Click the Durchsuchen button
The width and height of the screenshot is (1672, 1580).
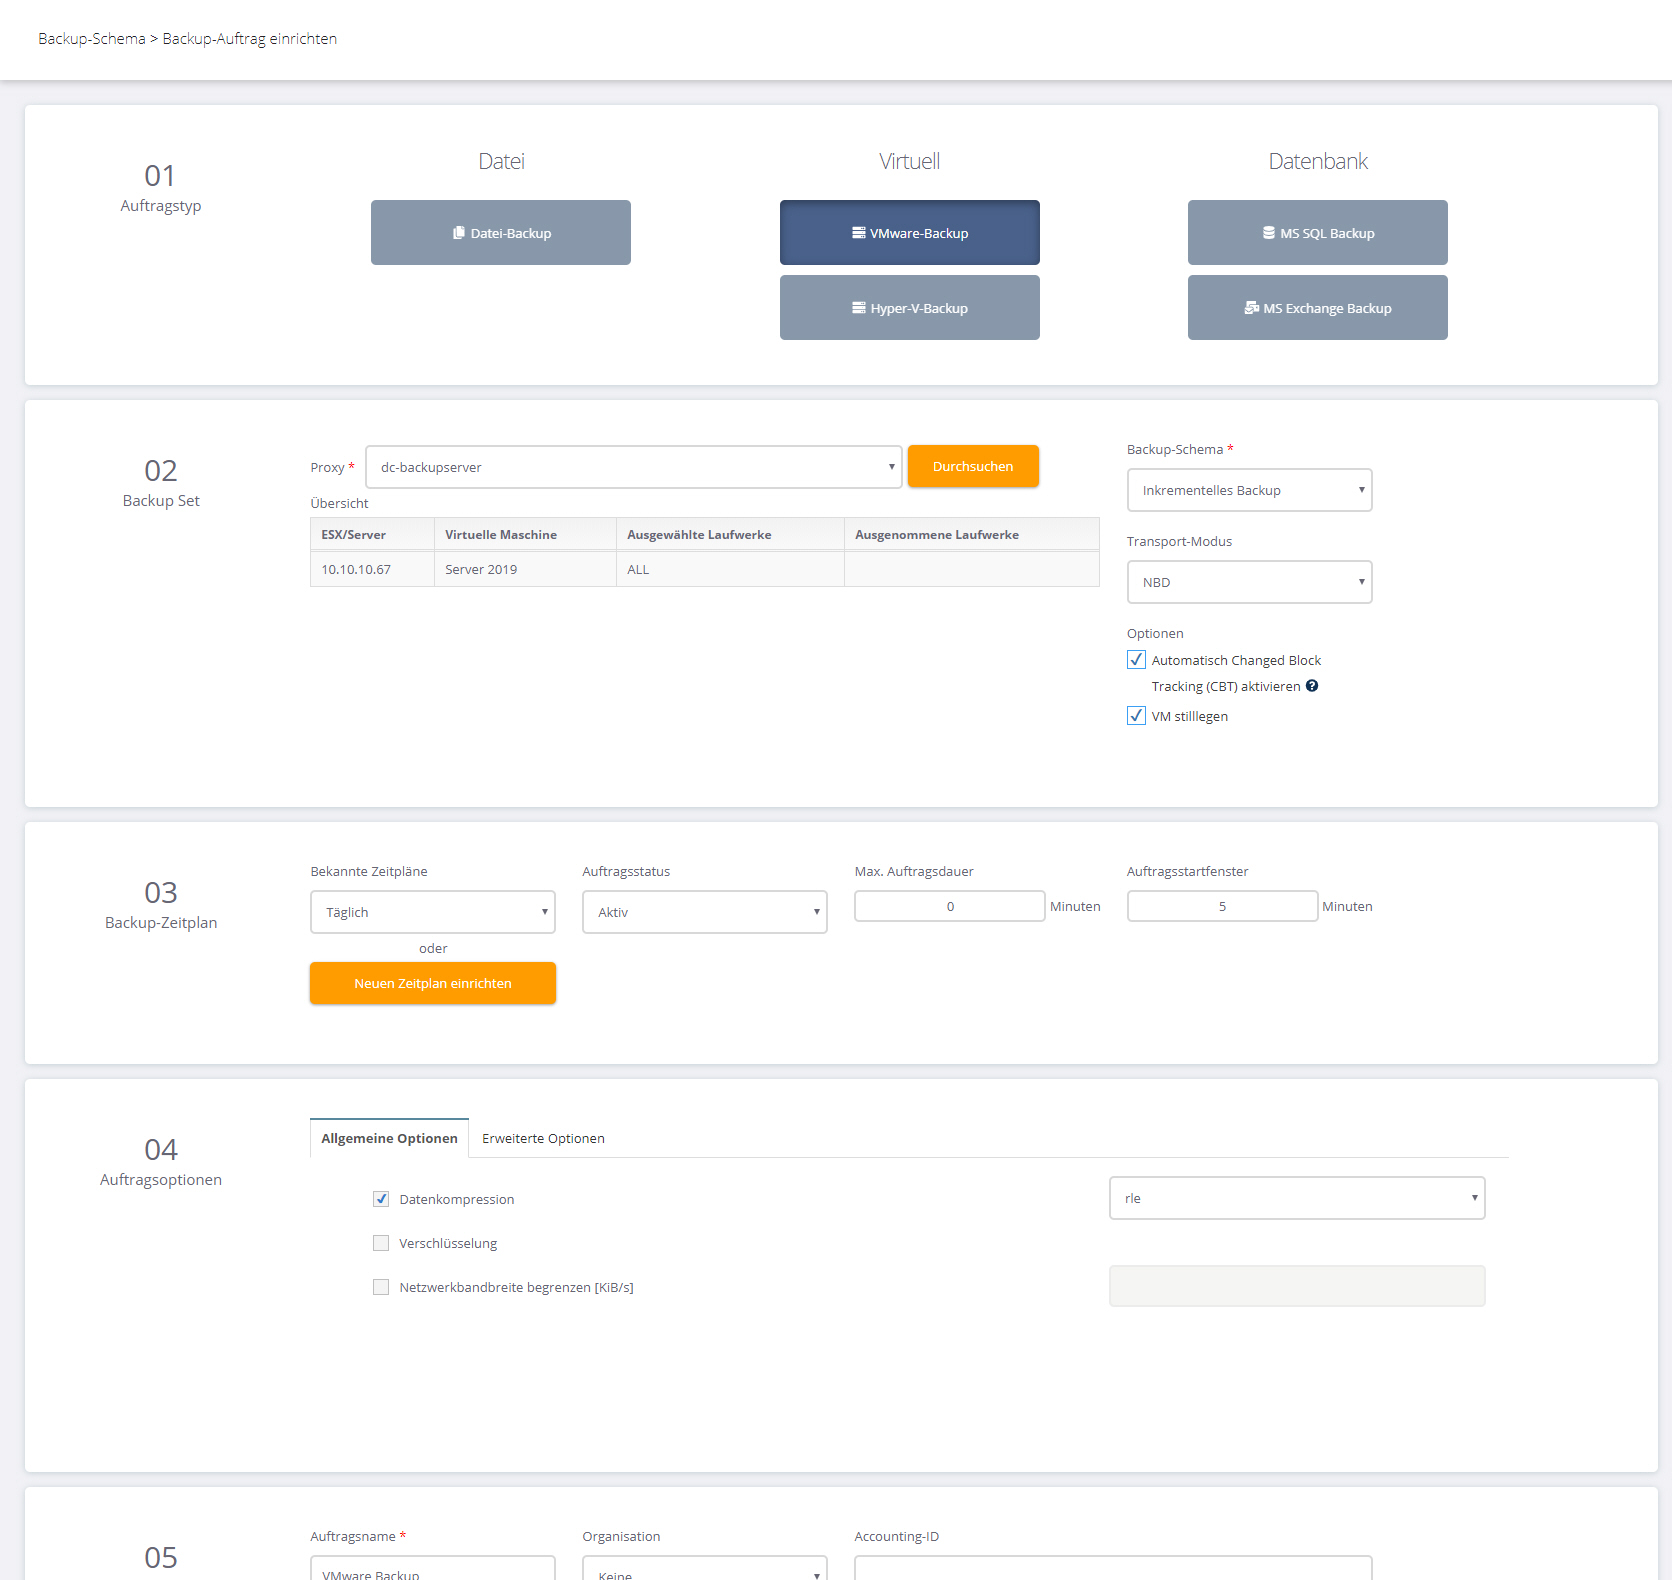pos(973,467)
